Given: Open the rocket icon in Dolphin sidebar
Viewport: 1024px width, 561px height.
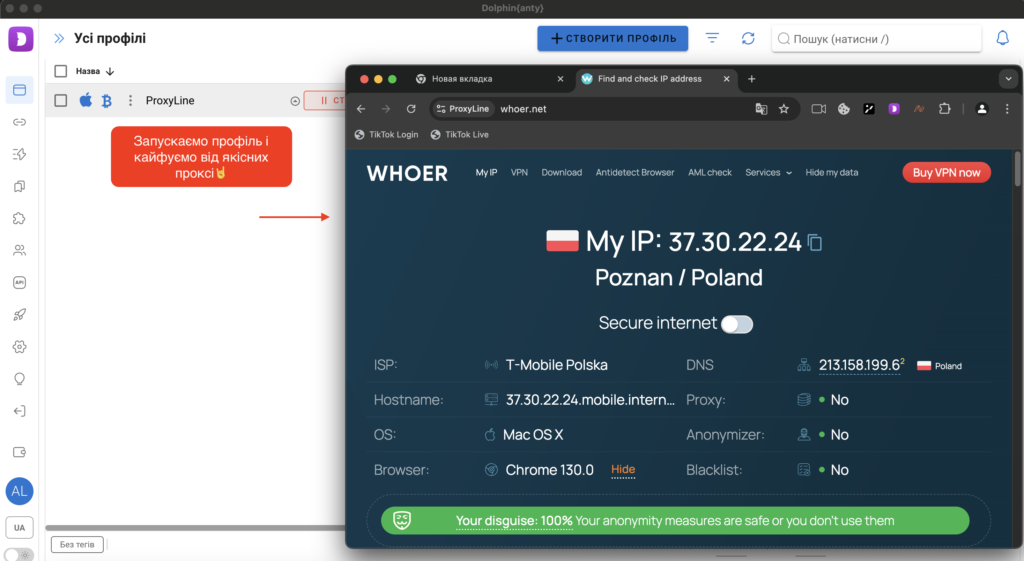Looking at the screenshot, I should 19,314.
